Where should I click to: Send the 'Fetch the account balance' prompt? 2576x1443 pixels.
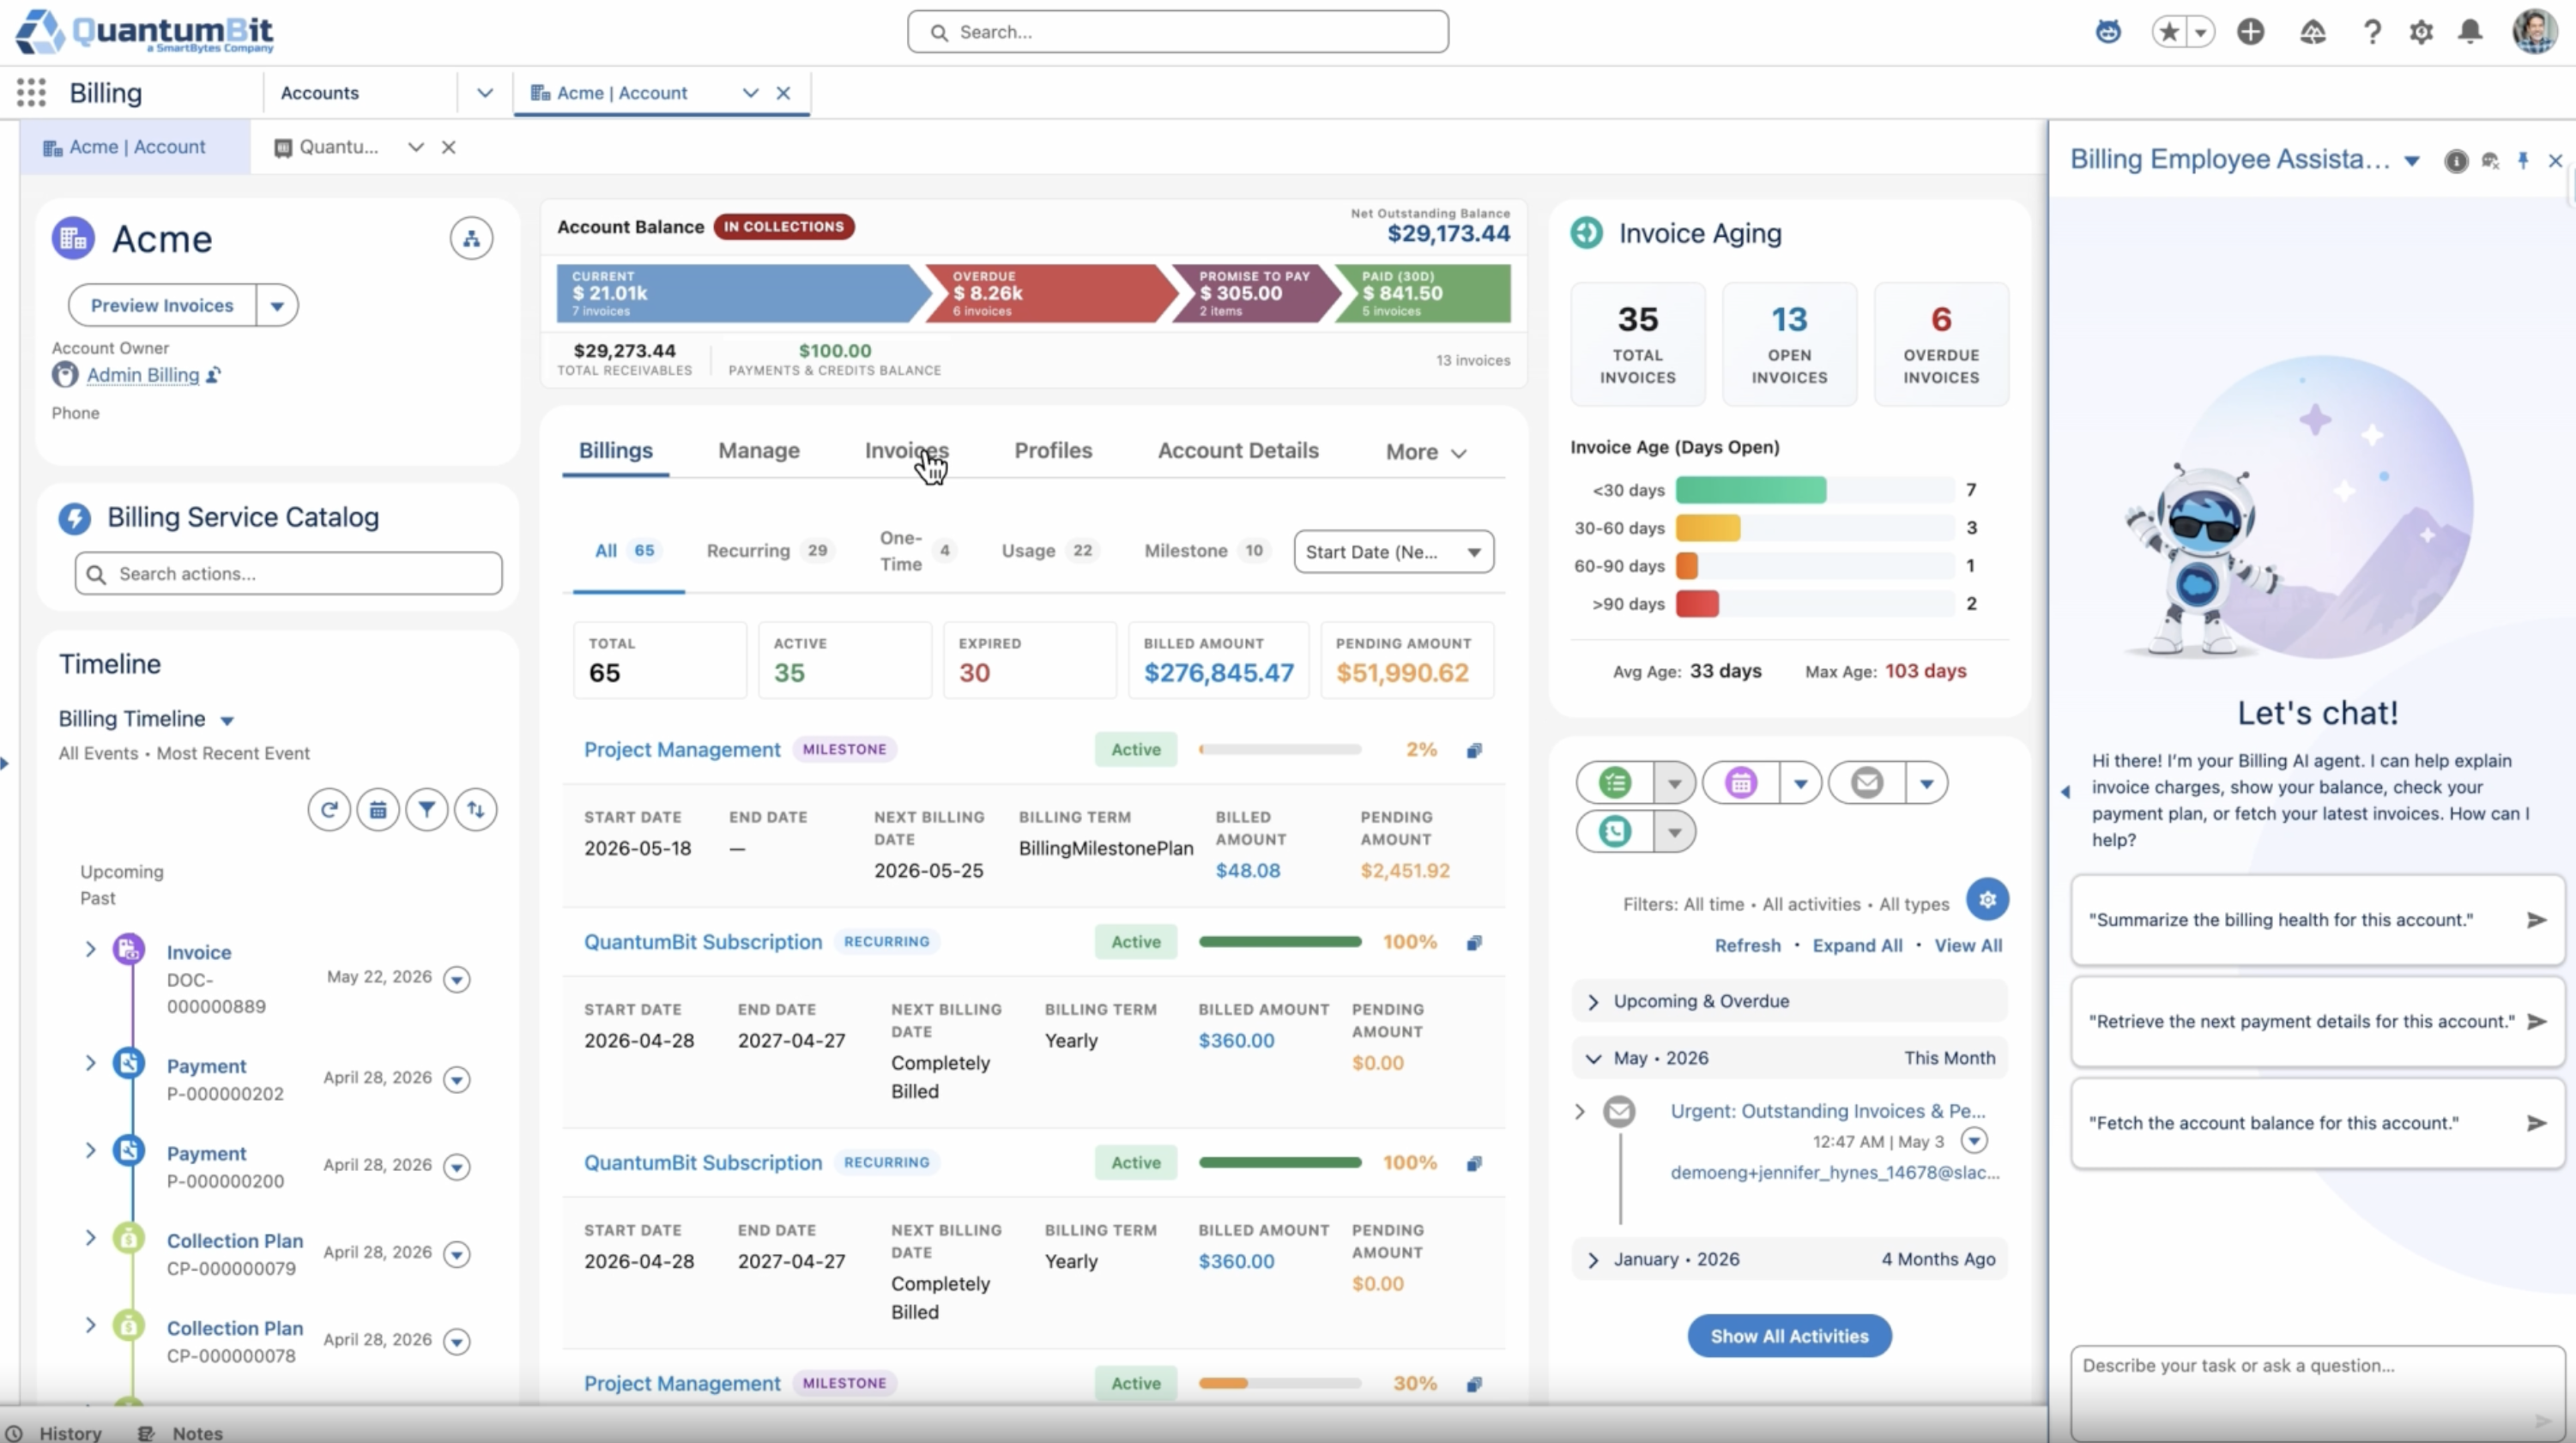click(2536, 1123)
